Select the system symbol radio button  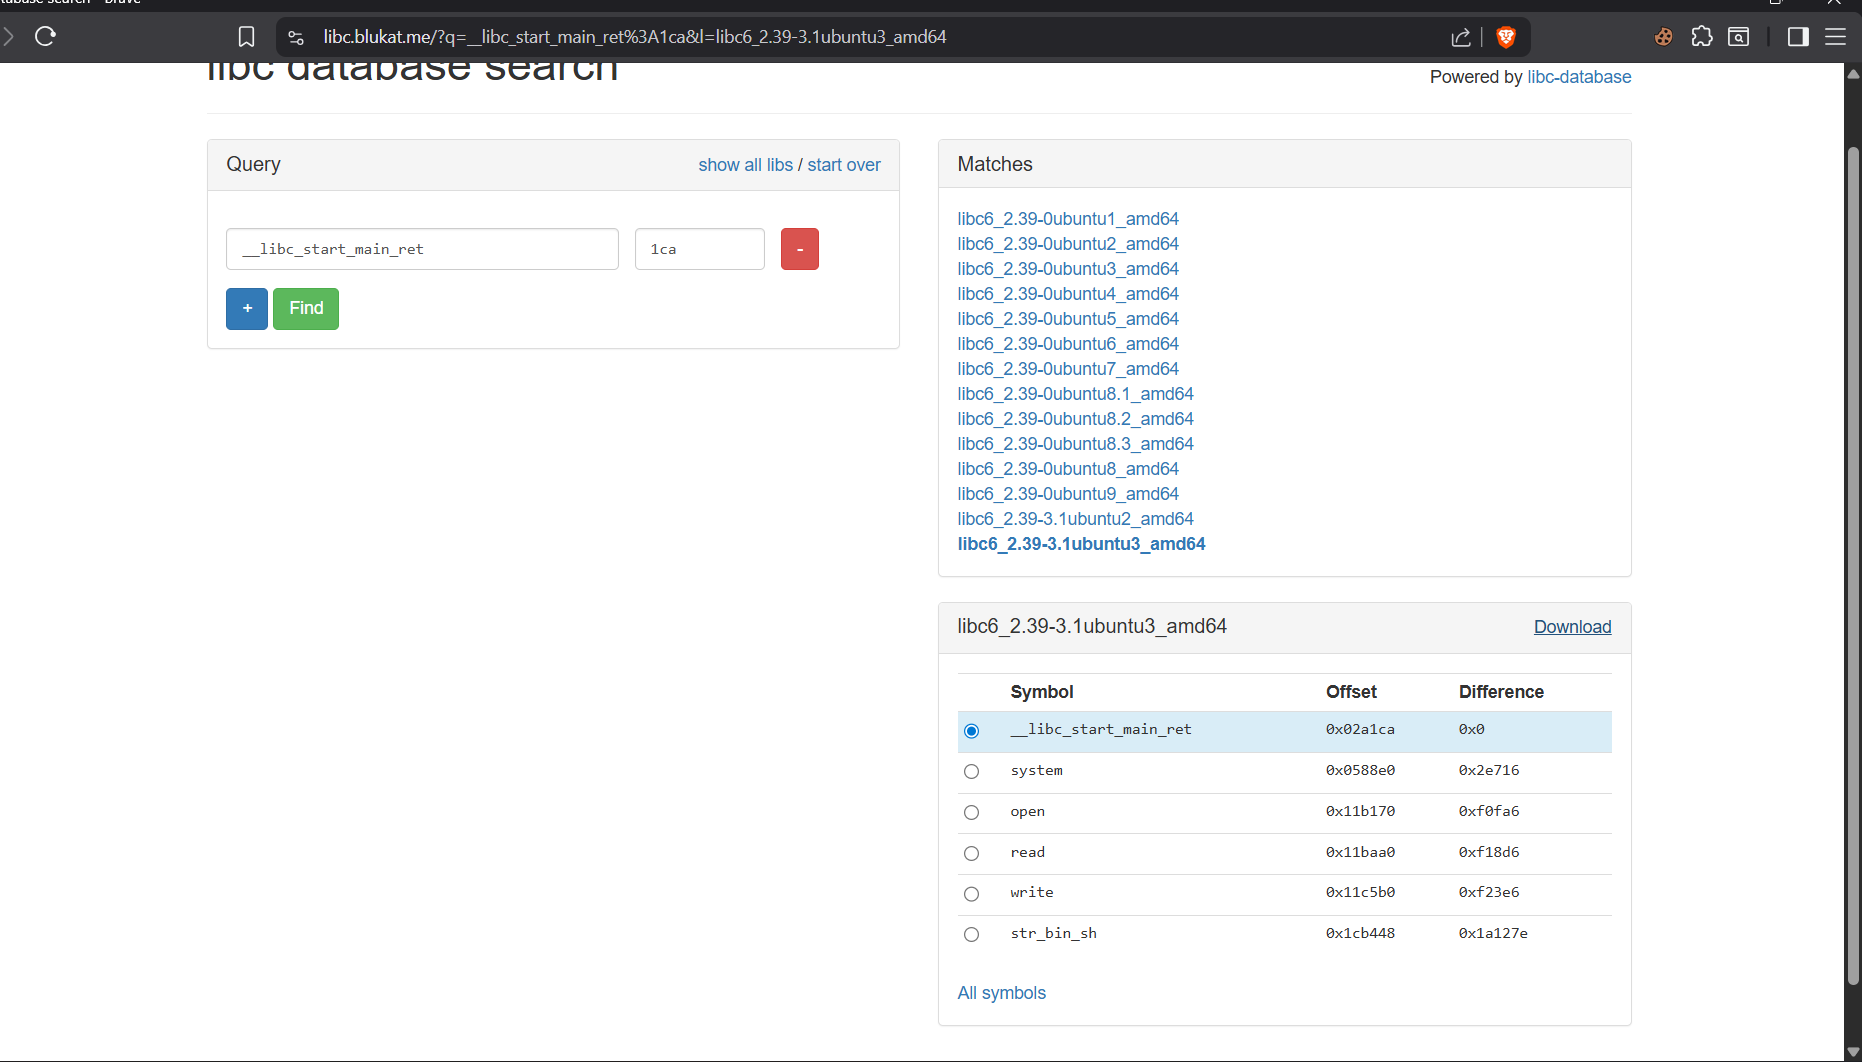click(x=971, y=771)
